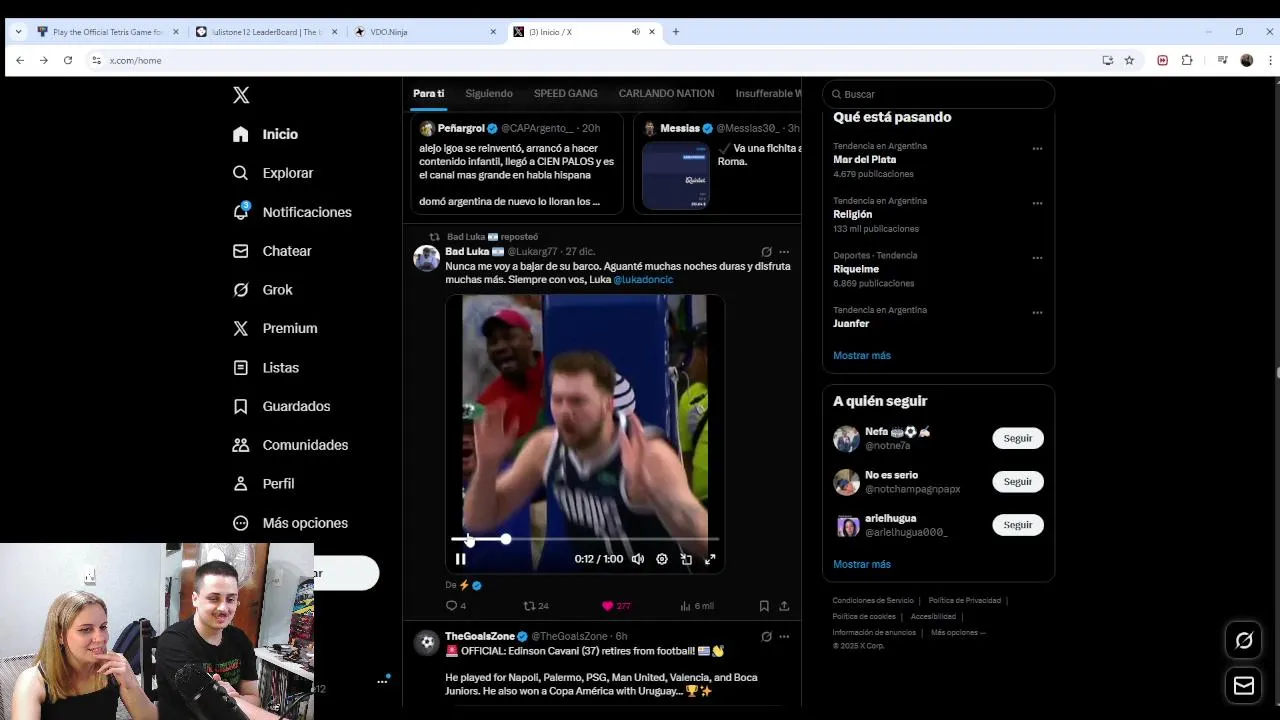This screenshot has width=1280, height=720.
Task: Open Explorar search page
Action: [x=273, y=173]
